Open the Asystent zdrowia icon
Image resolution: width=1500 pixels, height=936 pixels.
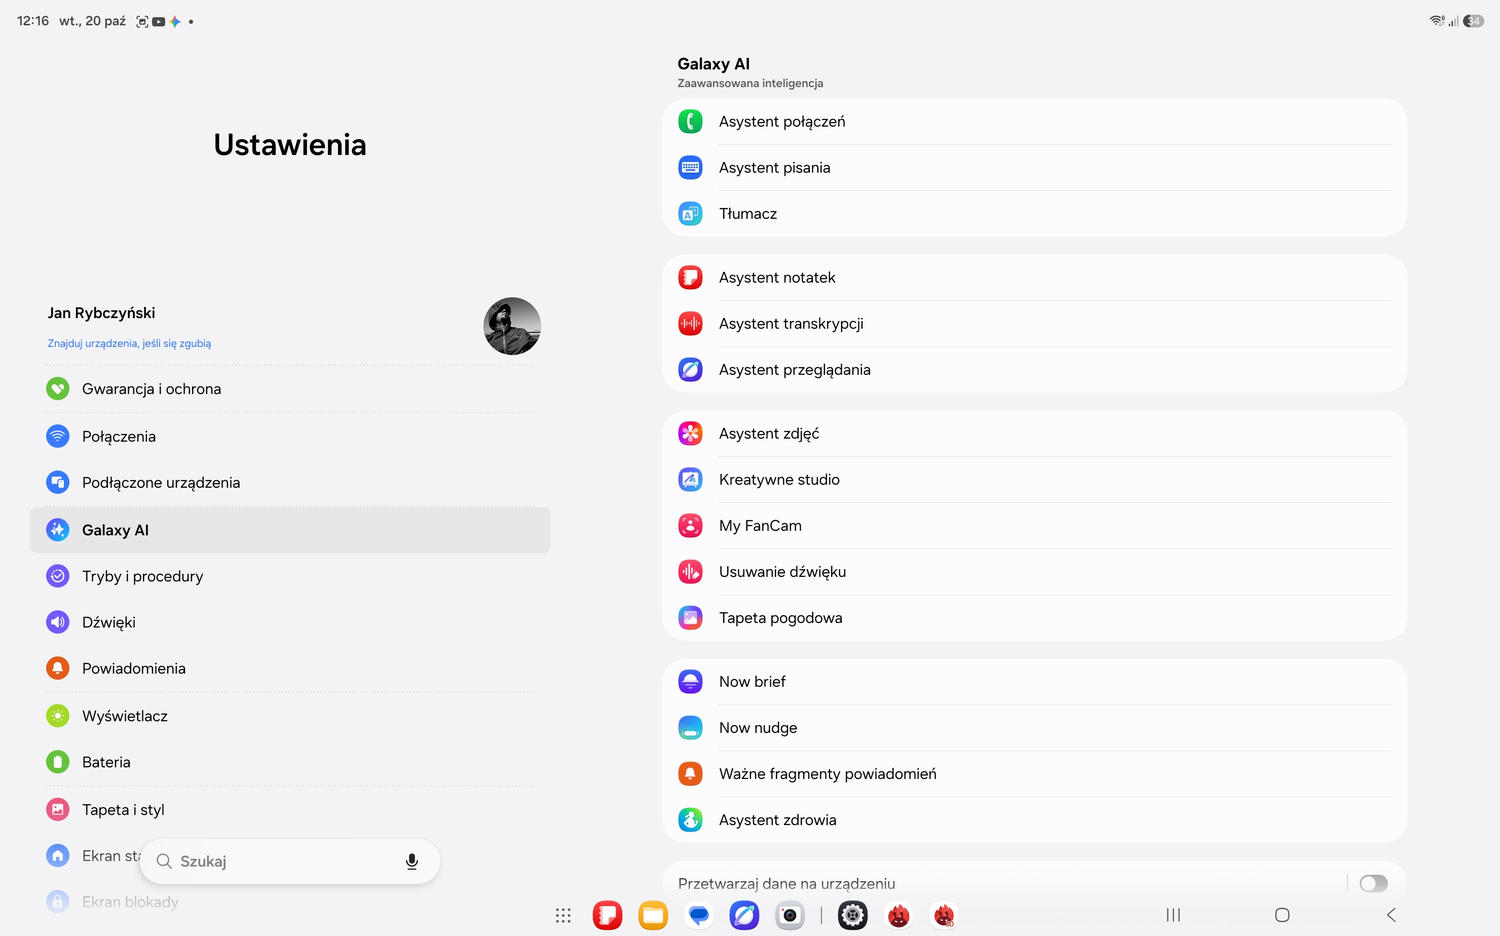point(690,820)
